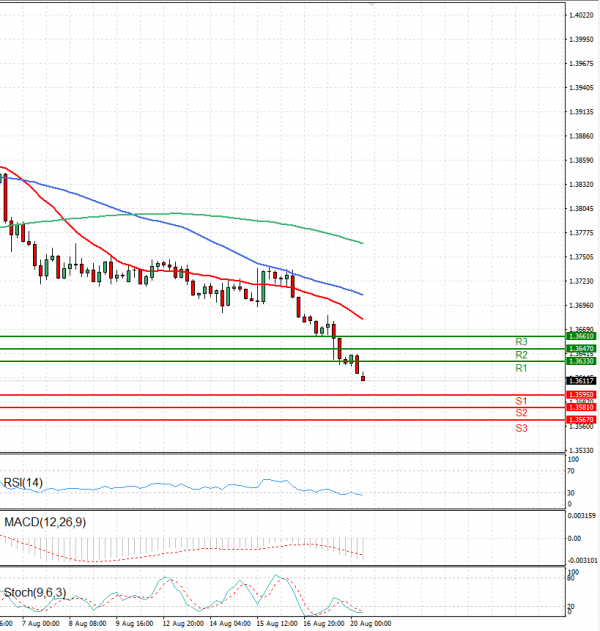Click the RSI(14) indicator label
This screenshot has width=600, height=631.
tap(23, 483)
